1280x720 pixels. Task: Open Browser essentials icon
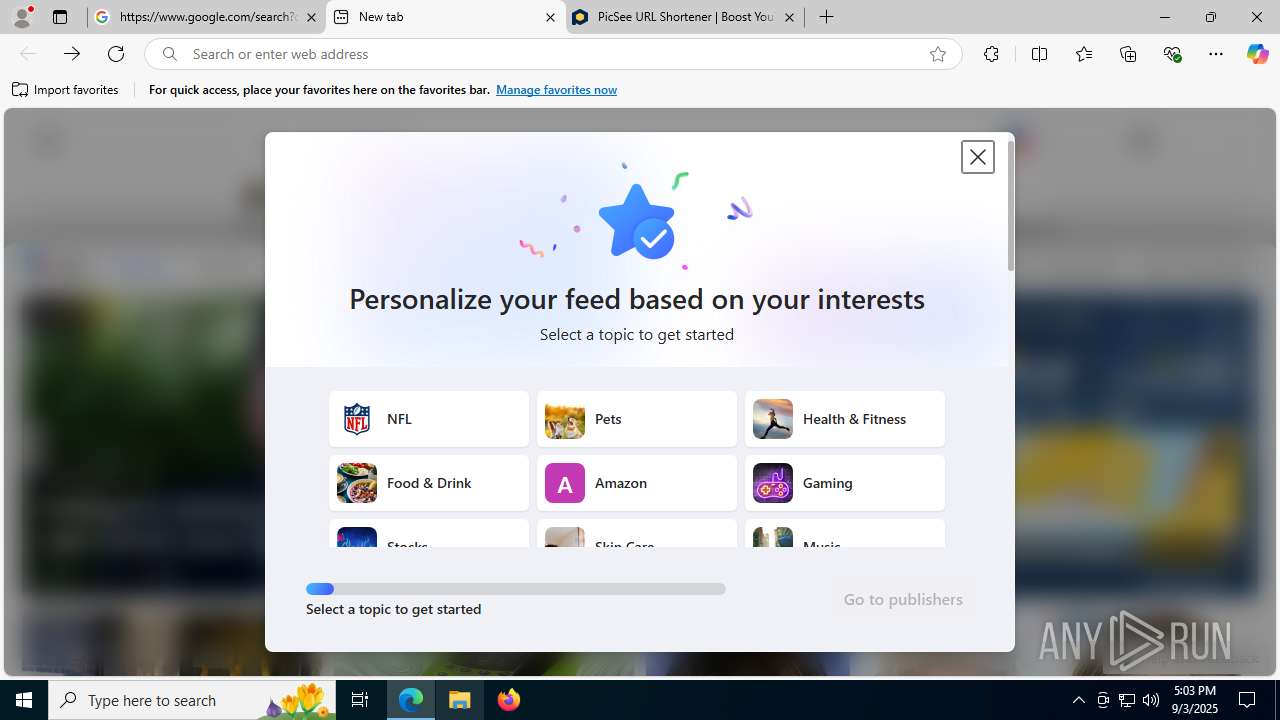click(1172, 54)
